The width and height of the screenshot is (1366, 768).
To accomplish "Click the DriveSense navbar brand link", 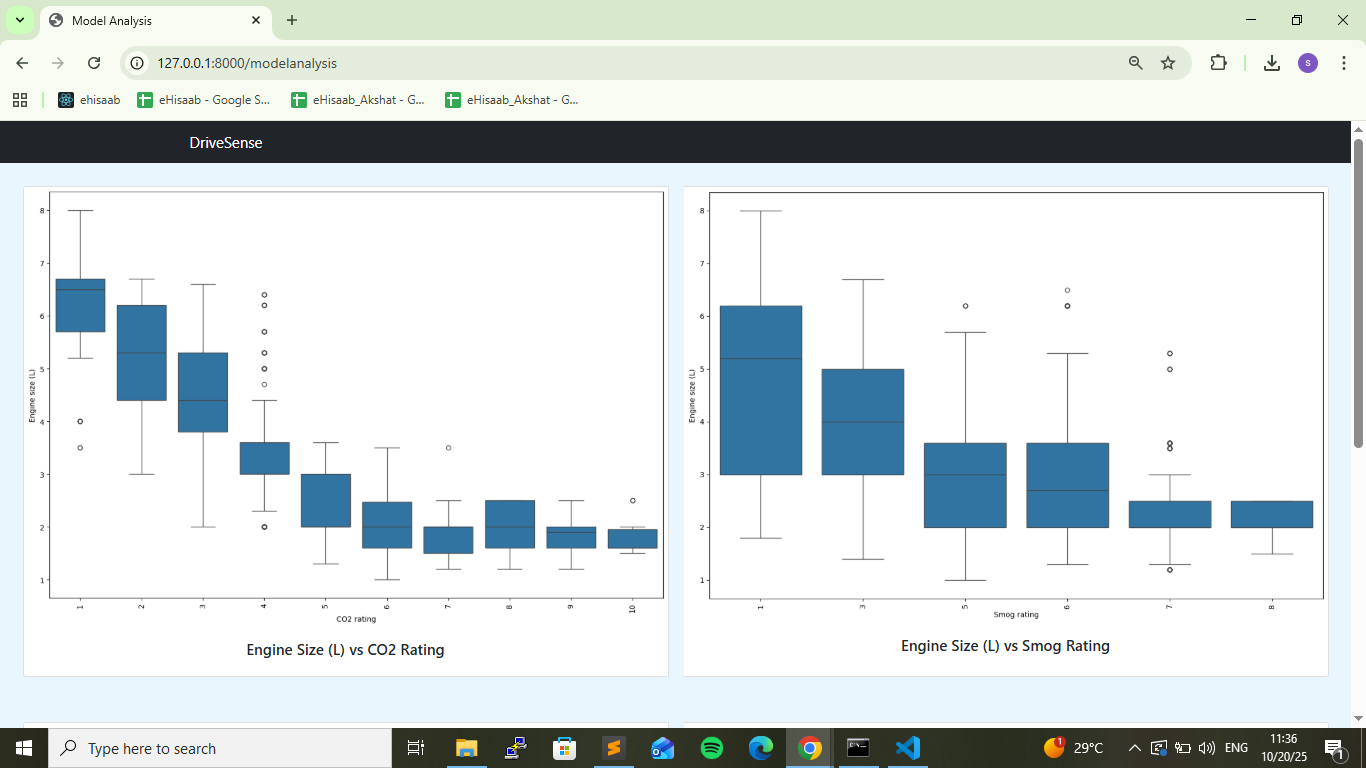I will click(x=226, y=143).
